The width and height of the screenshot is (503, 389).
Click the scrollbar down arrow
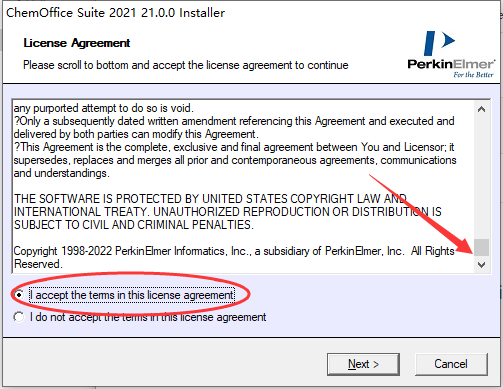481,265
